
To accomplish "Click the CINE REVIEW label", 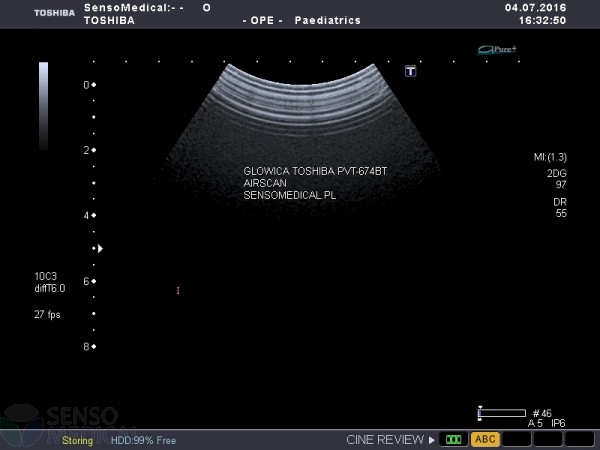I will tap(385, 439).
